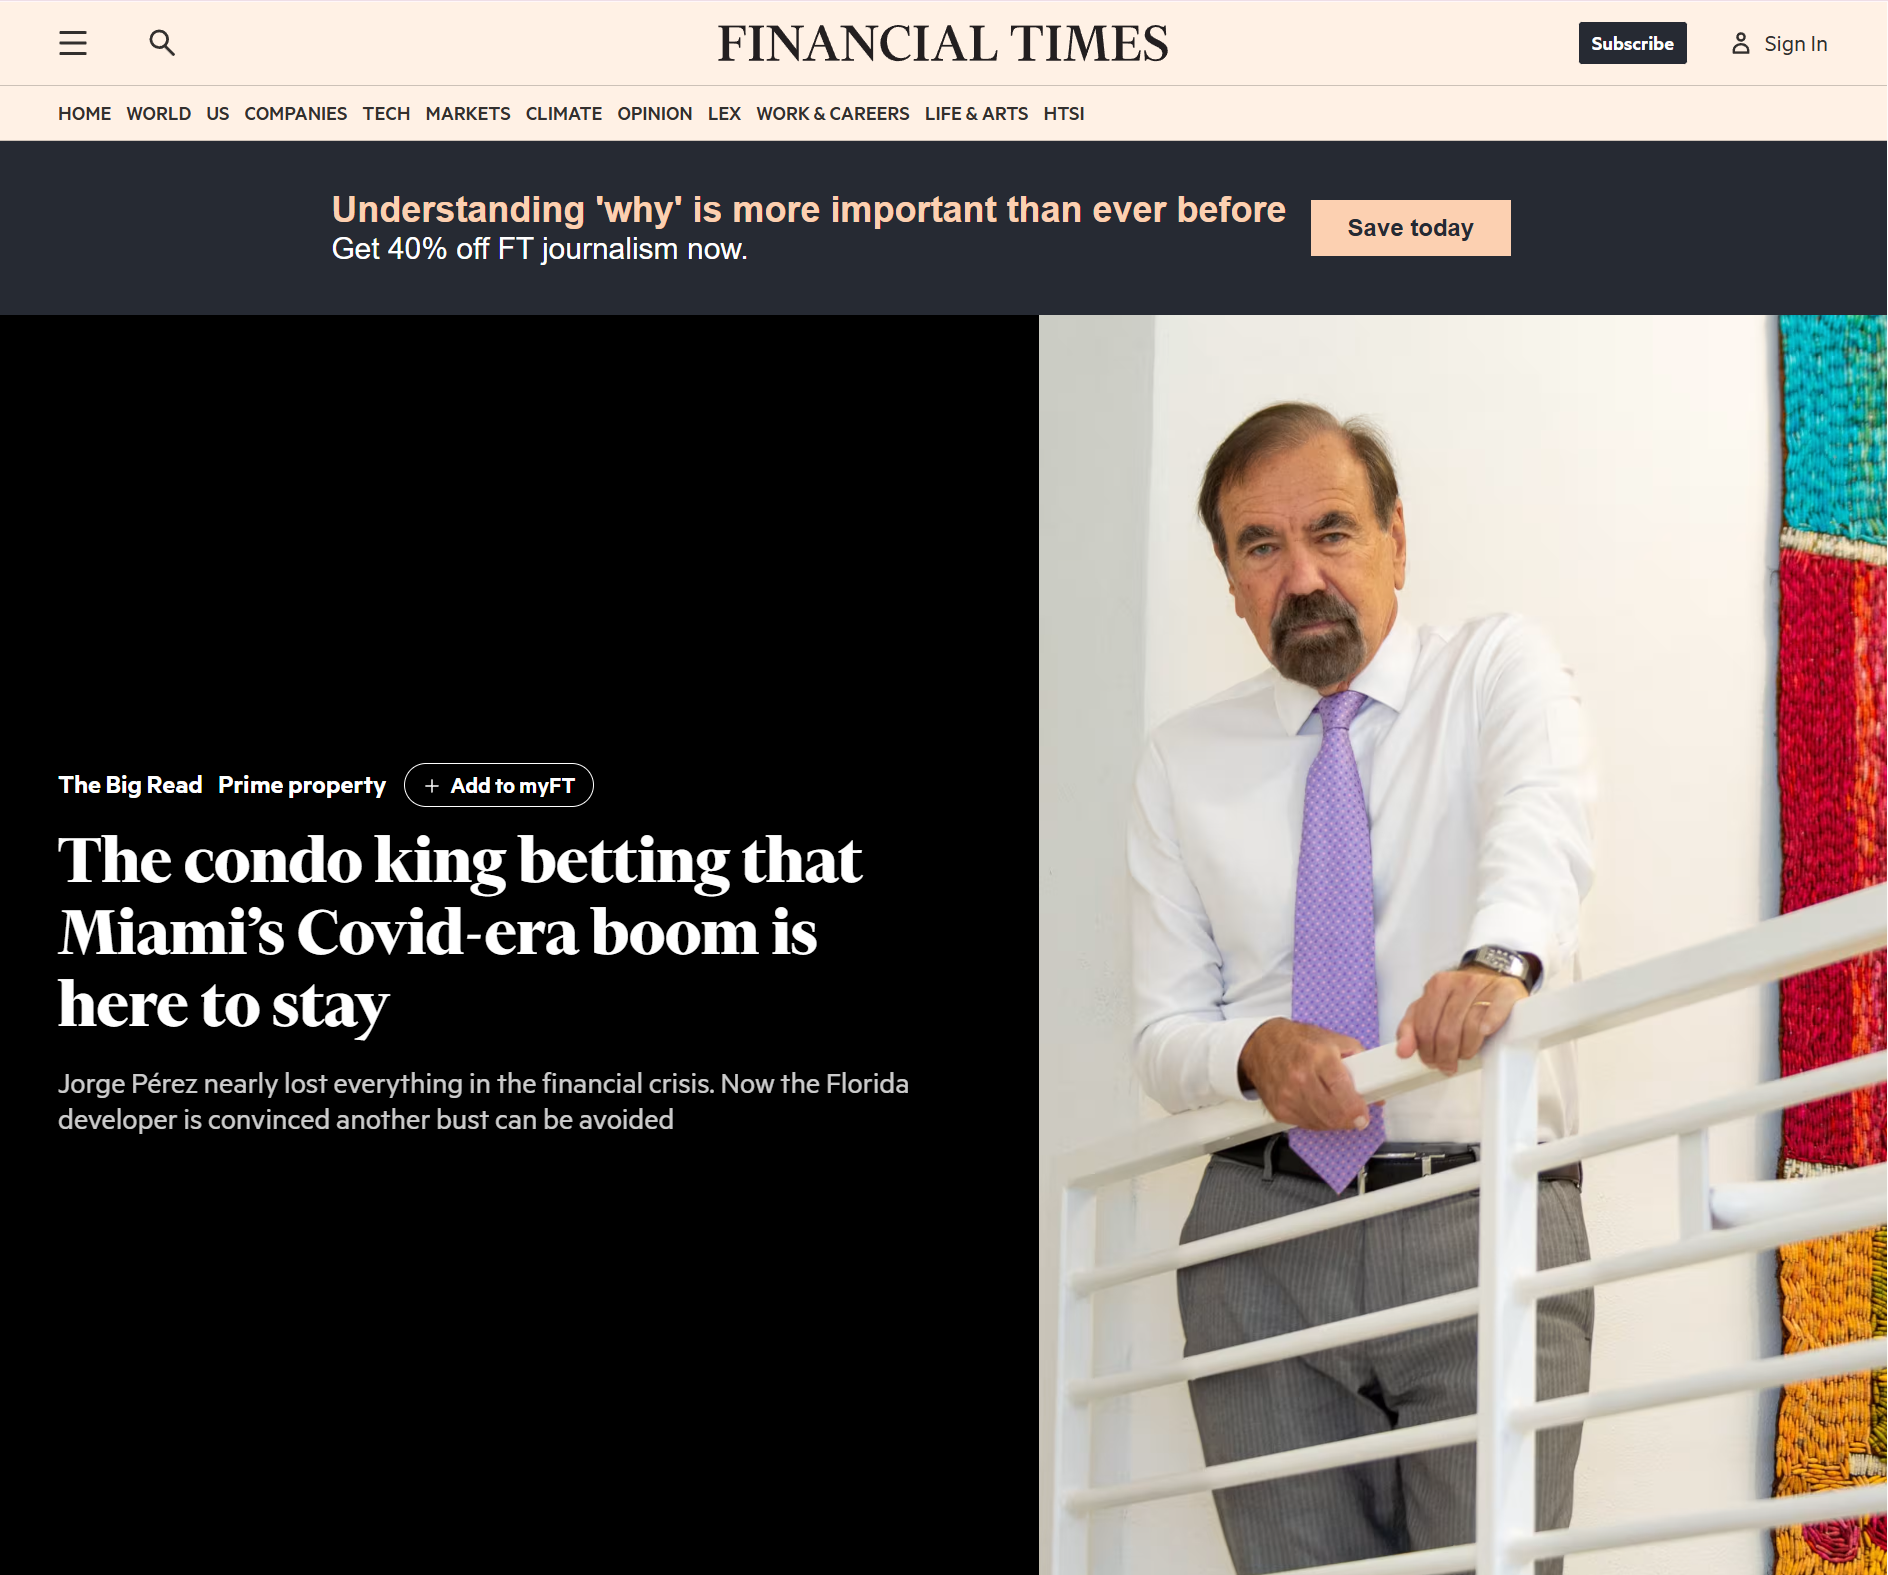
Task: Open the Prime property topic link
Action: [301, 786]
